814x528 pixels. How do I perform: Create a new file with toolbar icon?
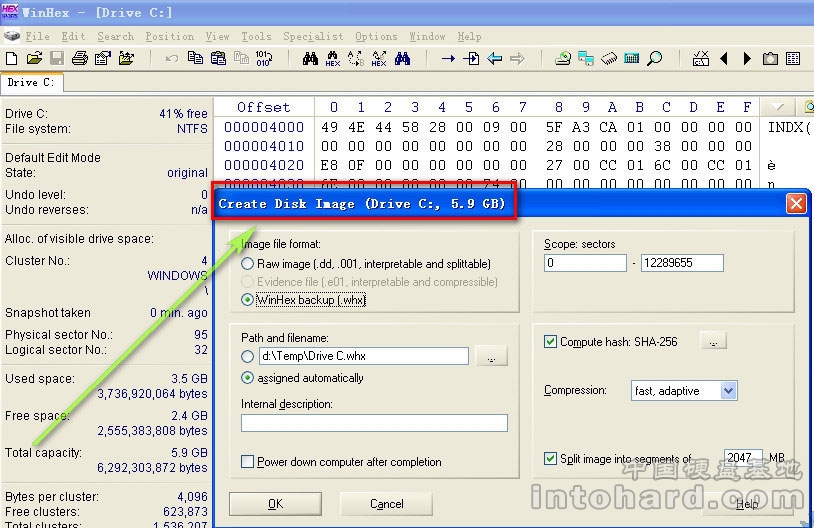coord(11,58)
